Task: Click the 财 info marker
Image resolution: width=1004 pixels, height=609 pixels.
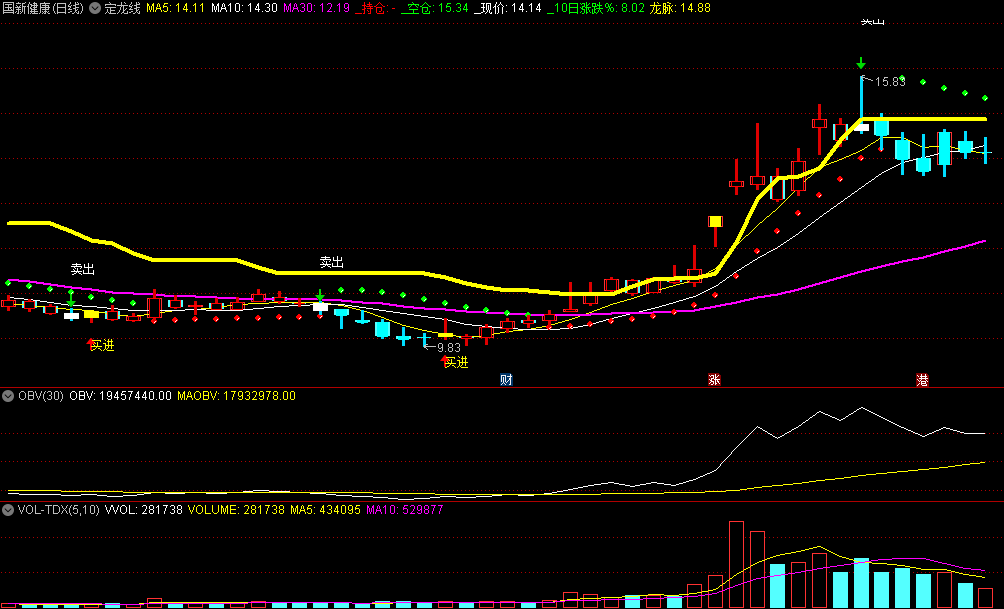Action: click(506, 380)
